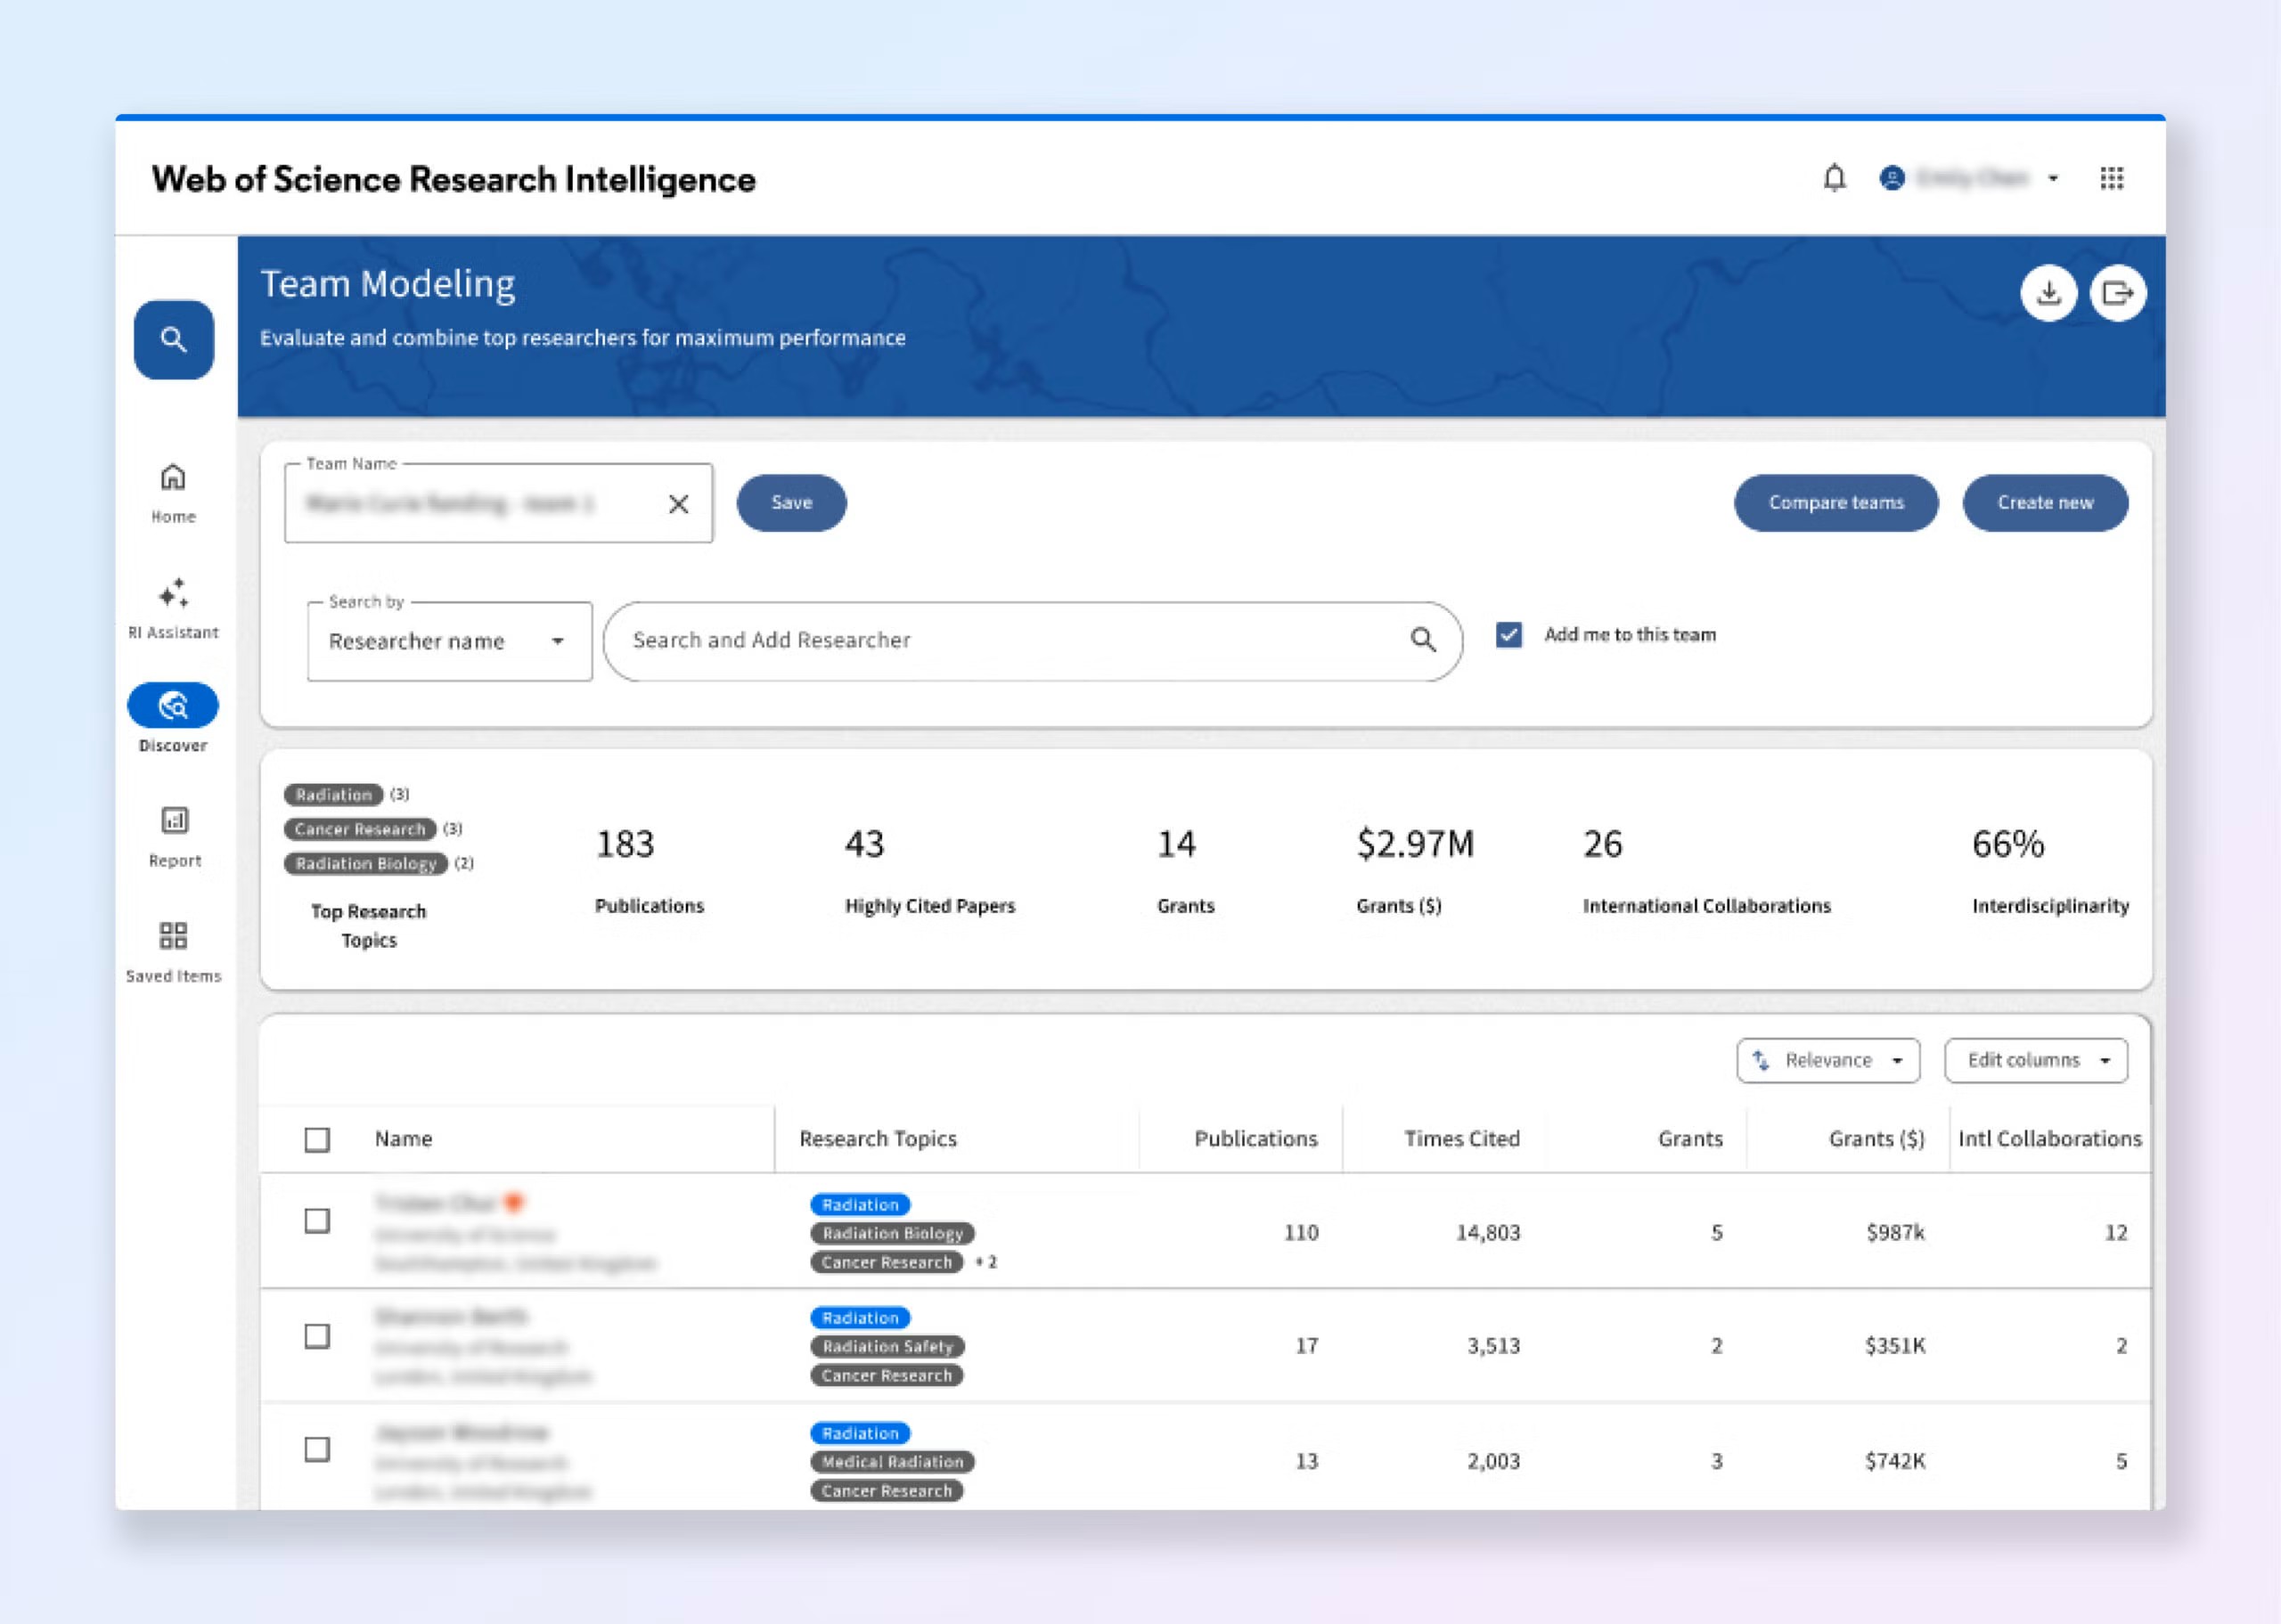Click the +2 more topics indicator

point(986,1262)
